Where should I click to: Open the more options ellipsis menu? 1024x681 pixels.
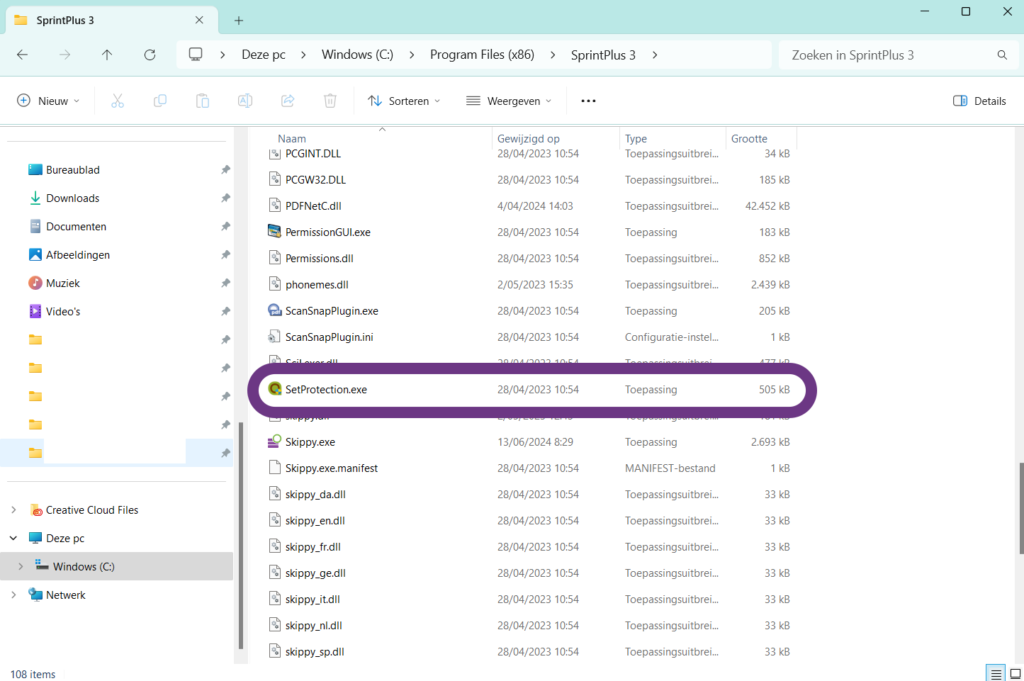coord(588,101)
